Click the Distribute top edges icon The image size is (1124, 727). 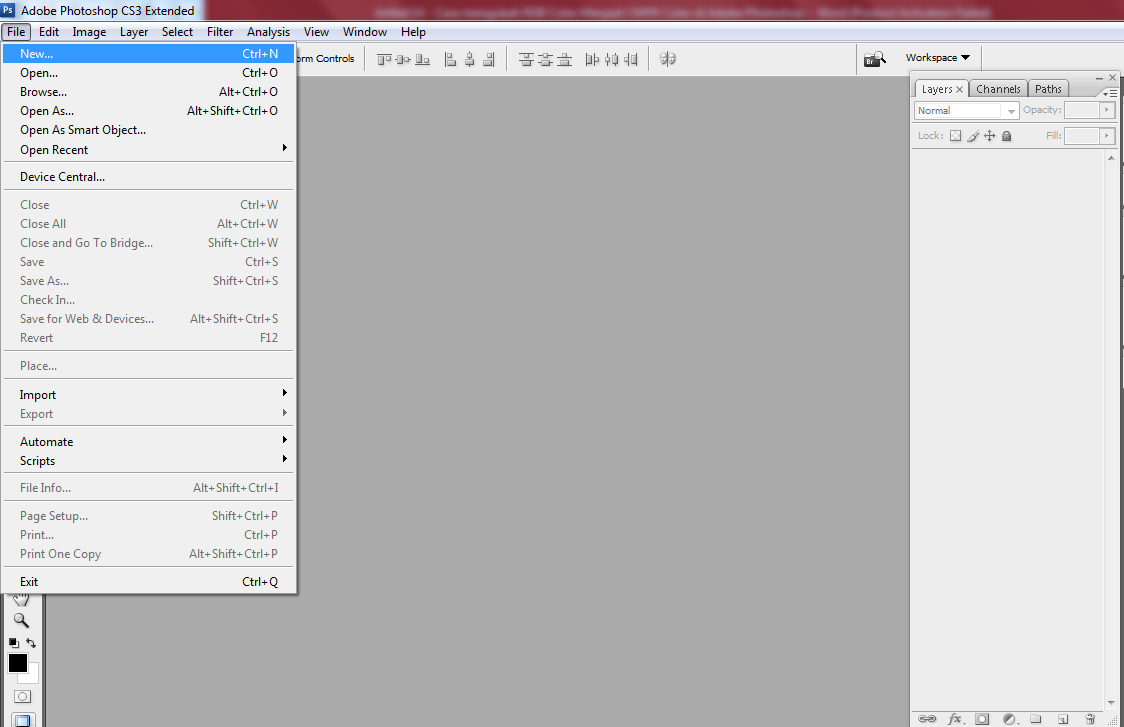526,60
